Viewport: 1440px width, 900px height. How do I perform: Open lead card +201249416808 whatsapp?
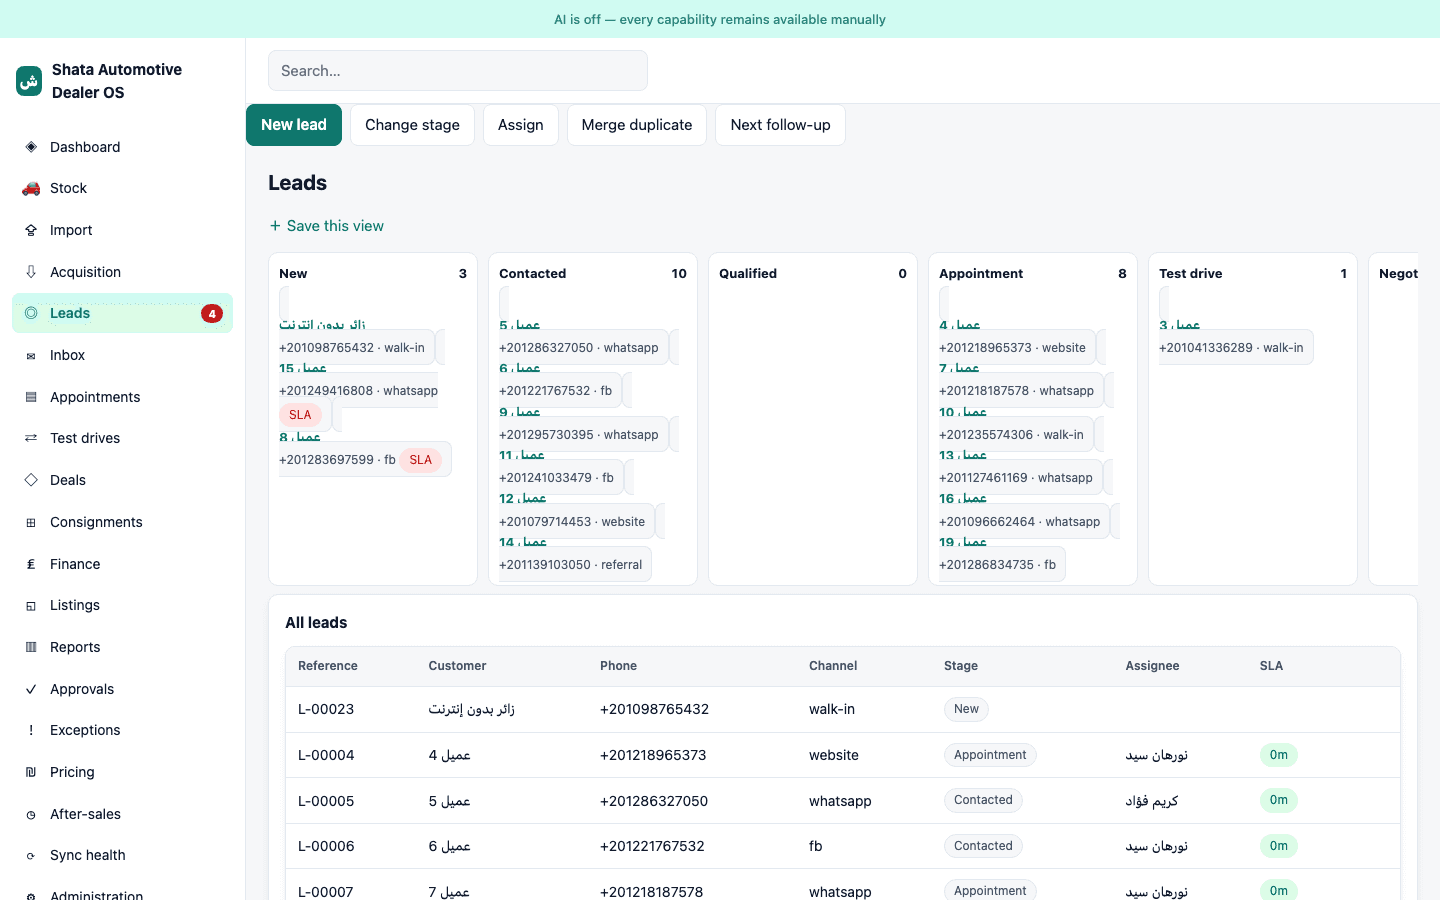[358, 391]
